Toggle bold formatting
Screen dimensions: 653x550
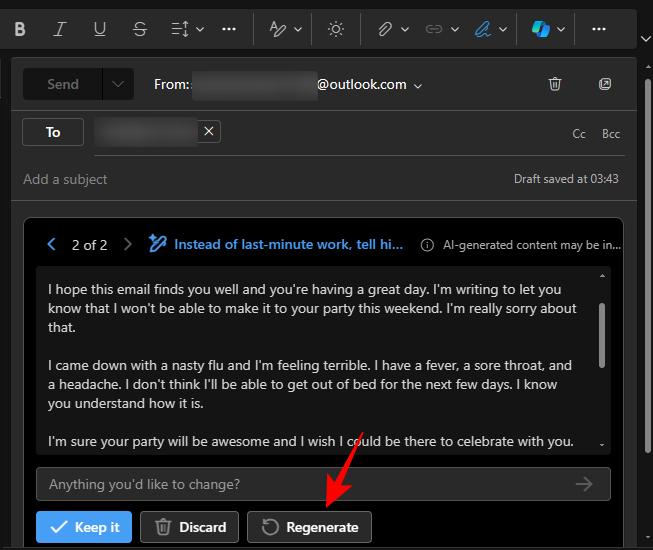[x=20, y=29]
